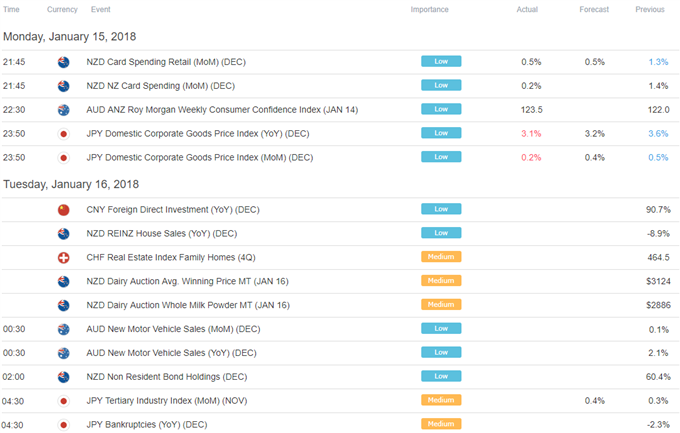The image size is (680, 433).
Task: Click the Currency column header
Action: pos(62,10)
